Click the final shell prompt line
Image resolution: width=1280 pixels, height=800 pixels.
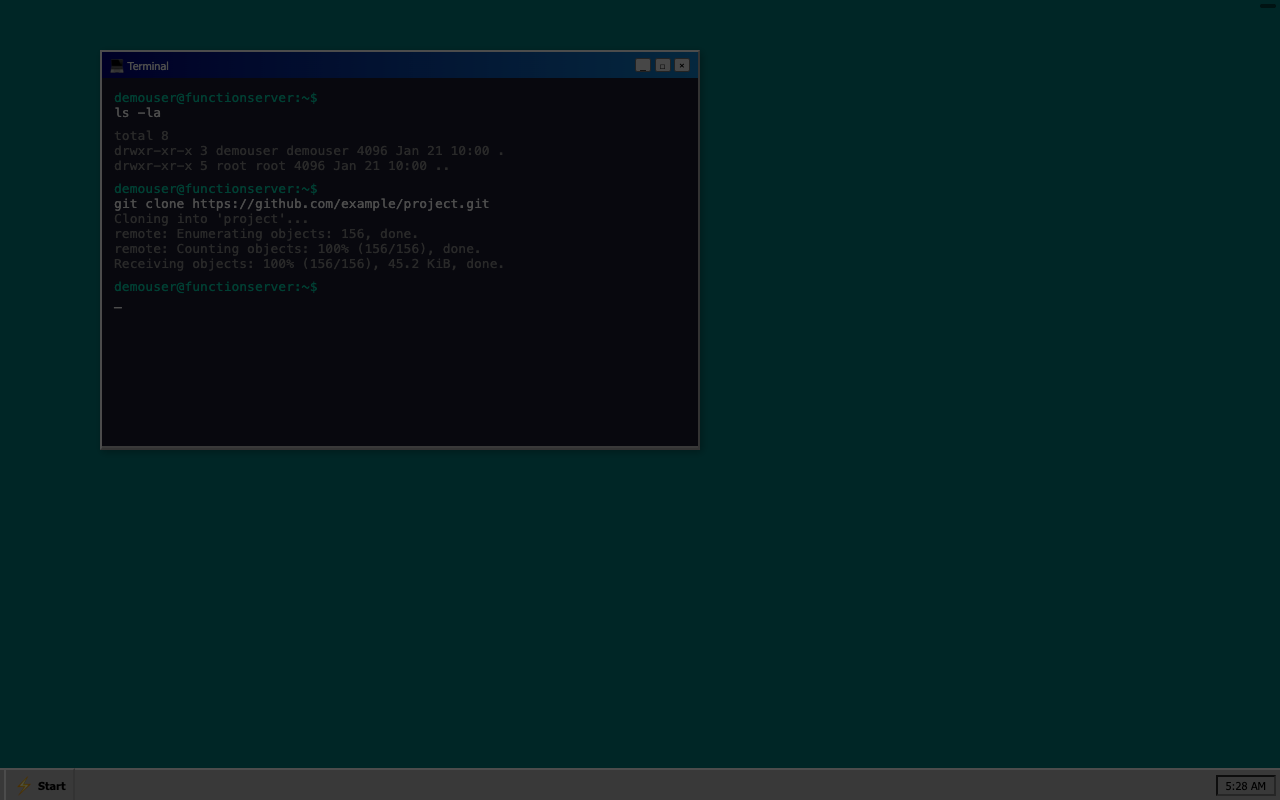pos(215,287)
